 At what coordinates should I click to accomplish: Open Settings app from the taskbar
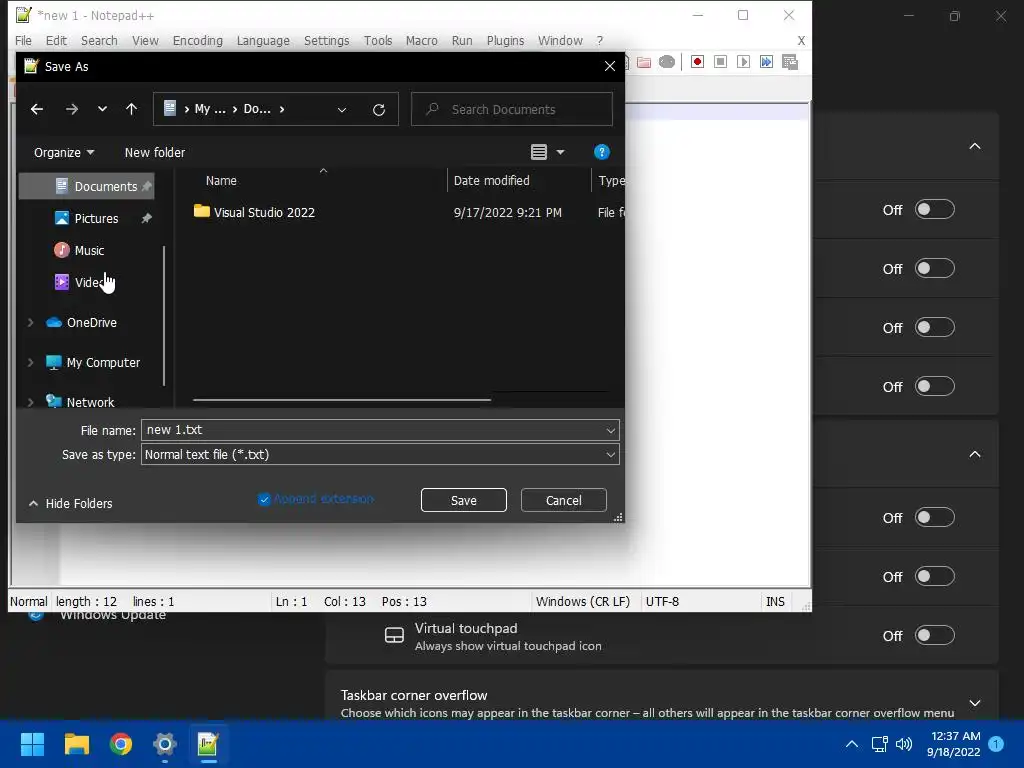click(x=165, y=744)
